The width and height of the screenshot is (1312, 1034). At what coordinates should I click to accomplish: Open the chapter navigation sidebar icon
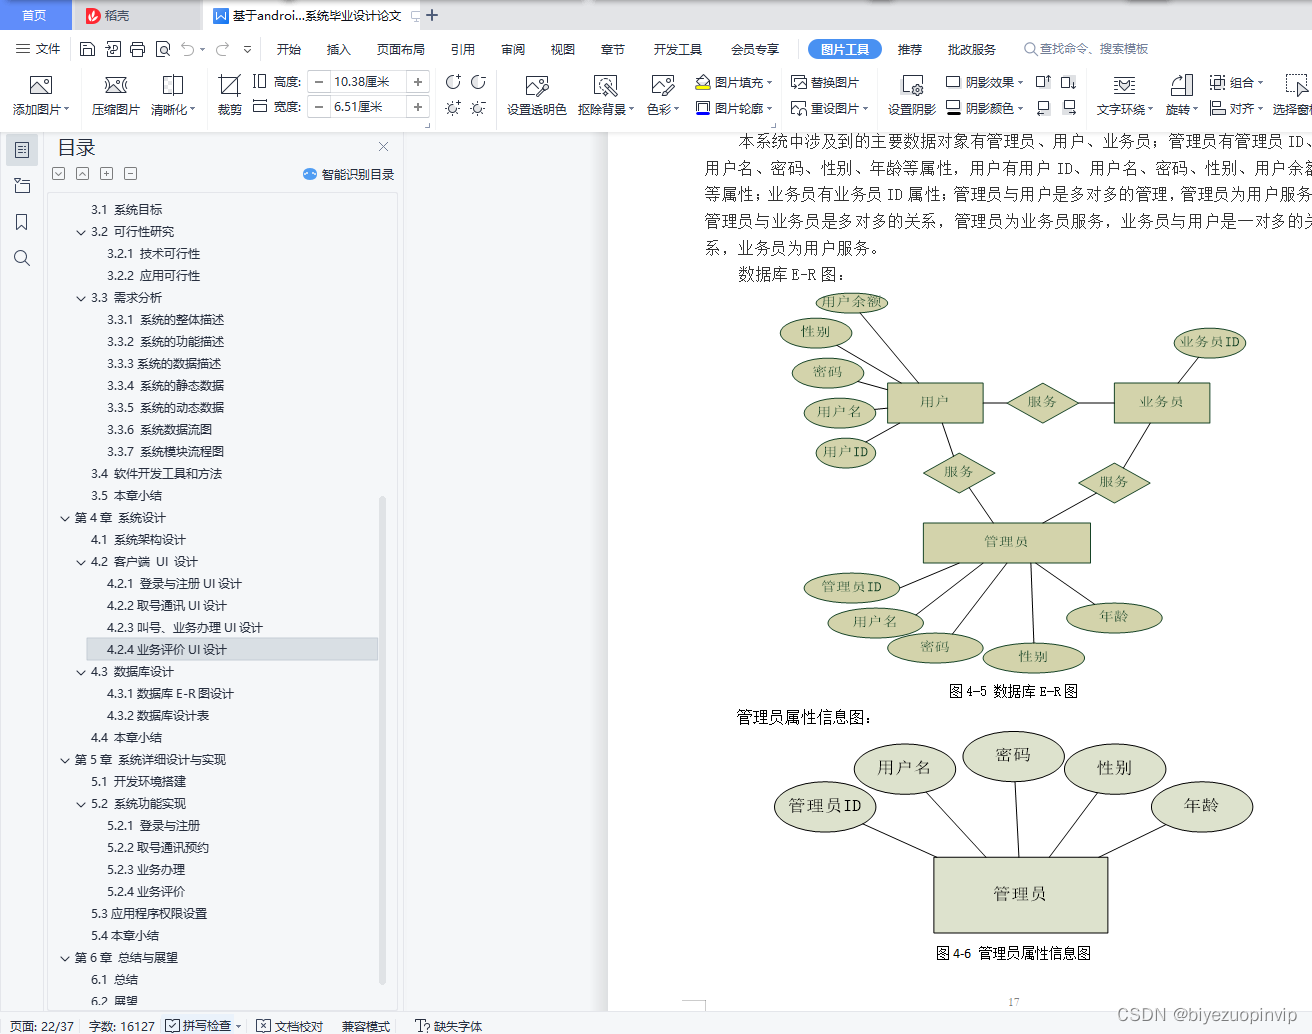[22, 186]
